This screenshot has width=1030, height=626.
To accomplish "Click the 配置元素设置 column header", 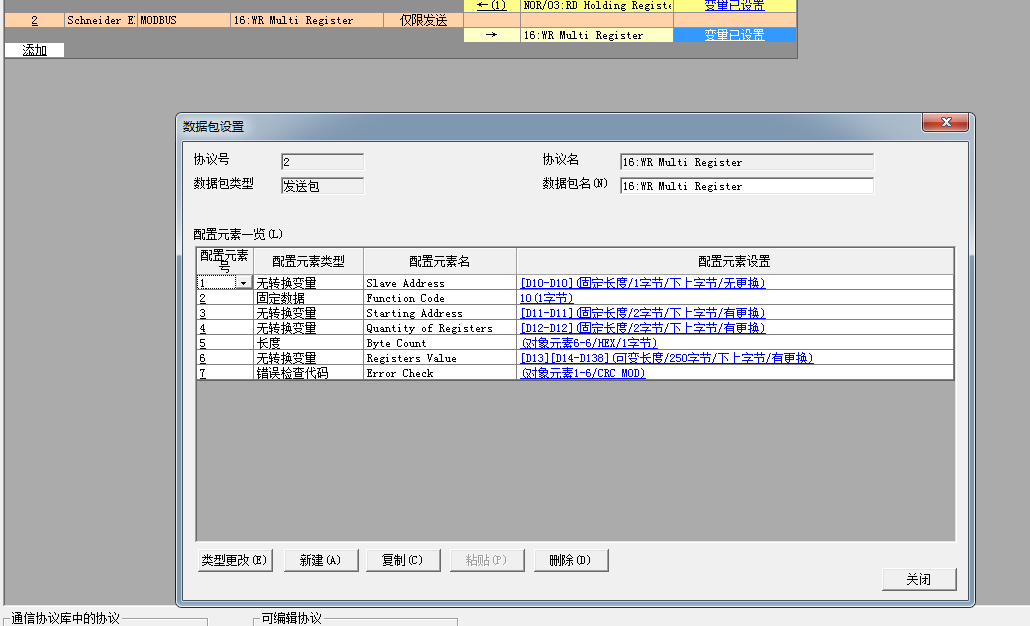I will pyautogui.click(x=734, y=261).
